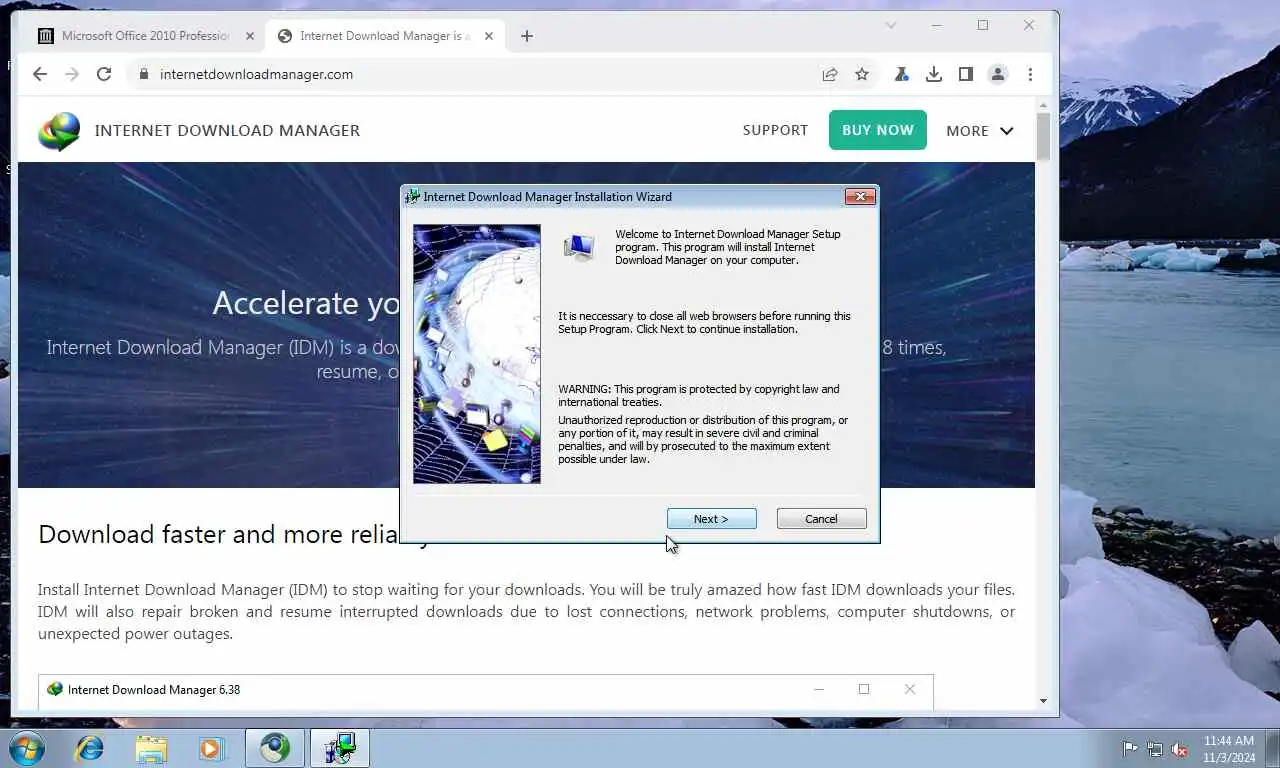1280x768 pixels.
Task: Click the Welcome to Internet Download Manager Setup text
Action: click(x=728, y=247)
